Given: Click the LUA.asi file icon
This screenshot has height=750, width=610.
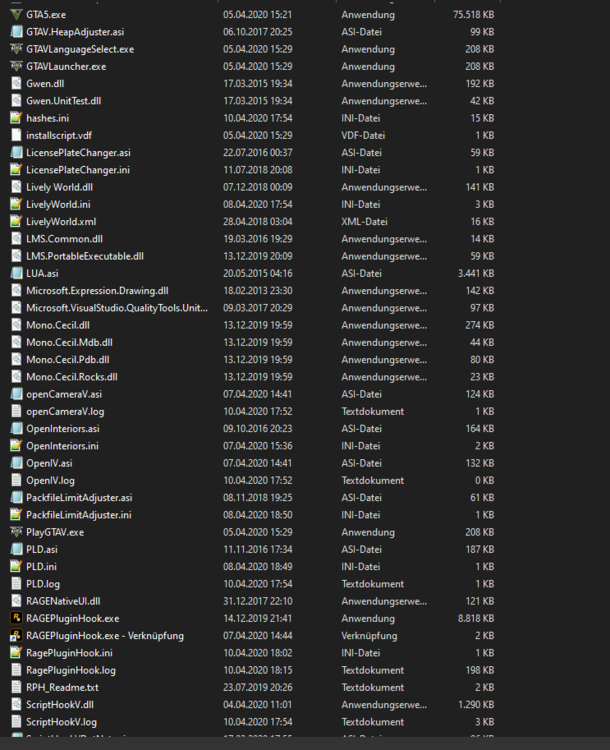Looking at the screenshot, I should 16,273.
